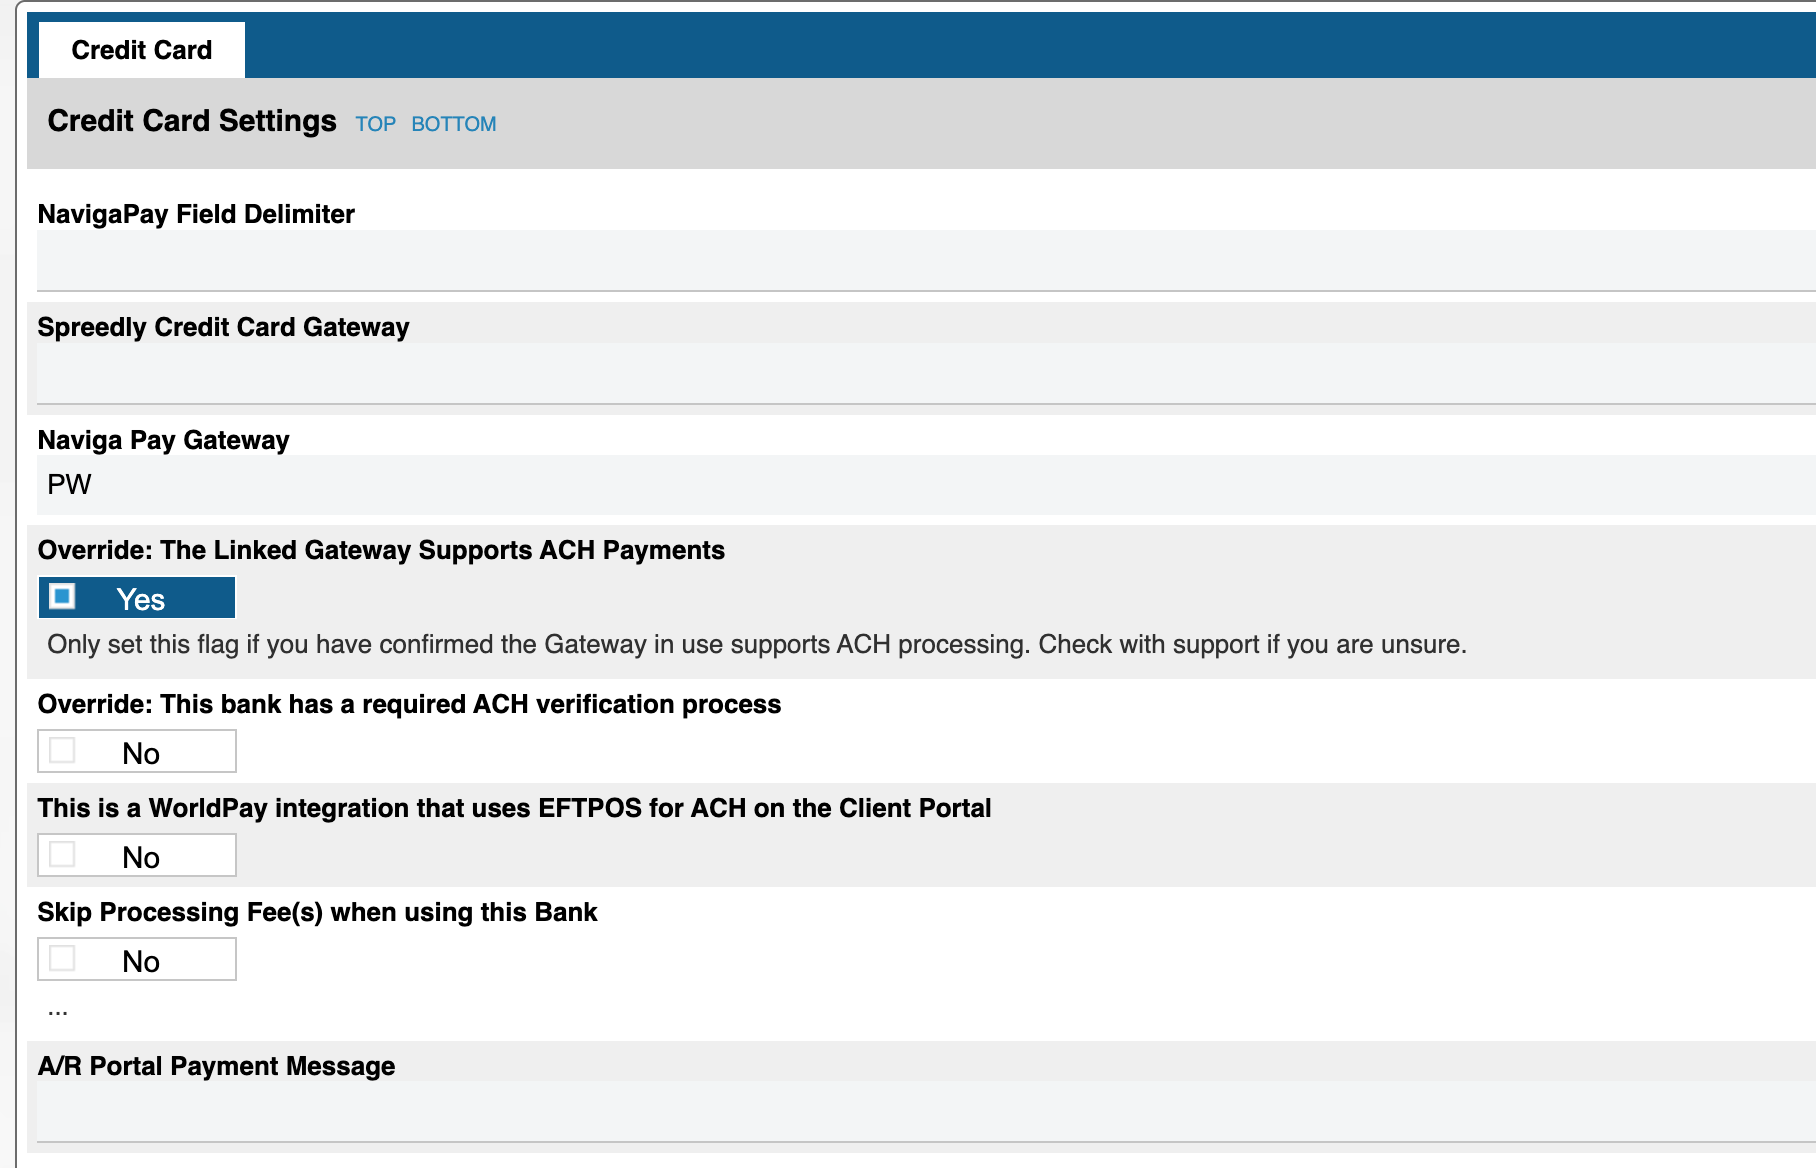Click the ACH processing help text
The height and width of the screenshot is (1168, 1816).
click(x=756, y=644)
